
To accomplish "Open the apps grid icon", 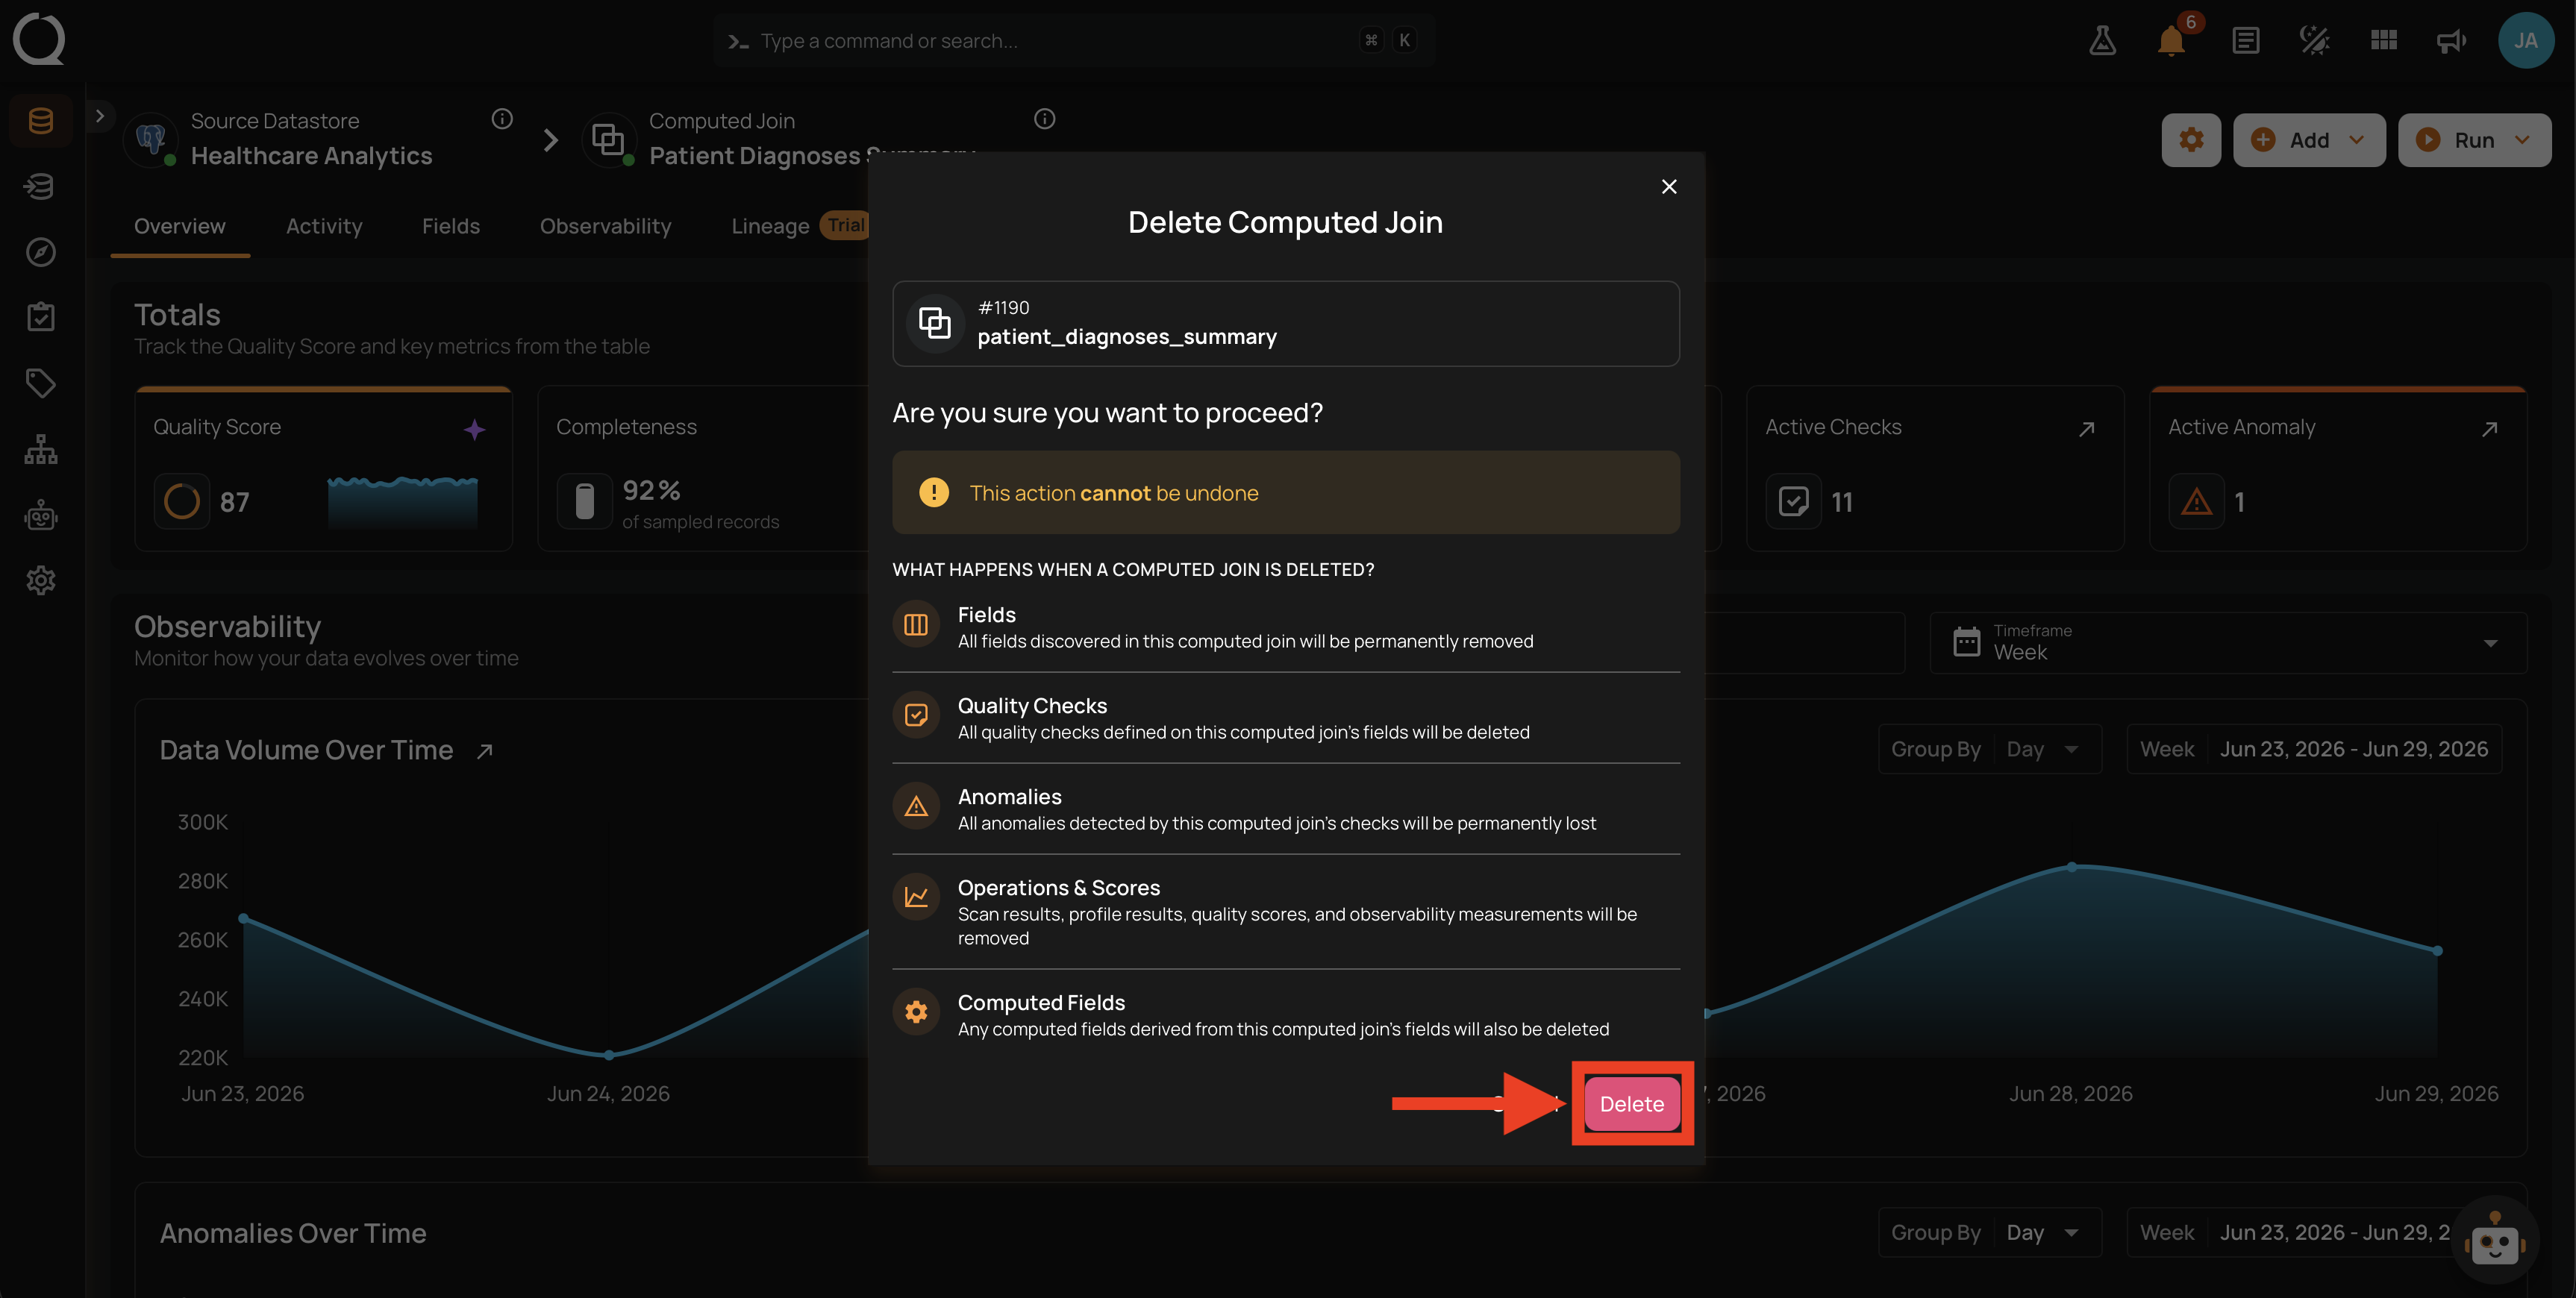I will pyautogui.click(x=2383, y=40).
